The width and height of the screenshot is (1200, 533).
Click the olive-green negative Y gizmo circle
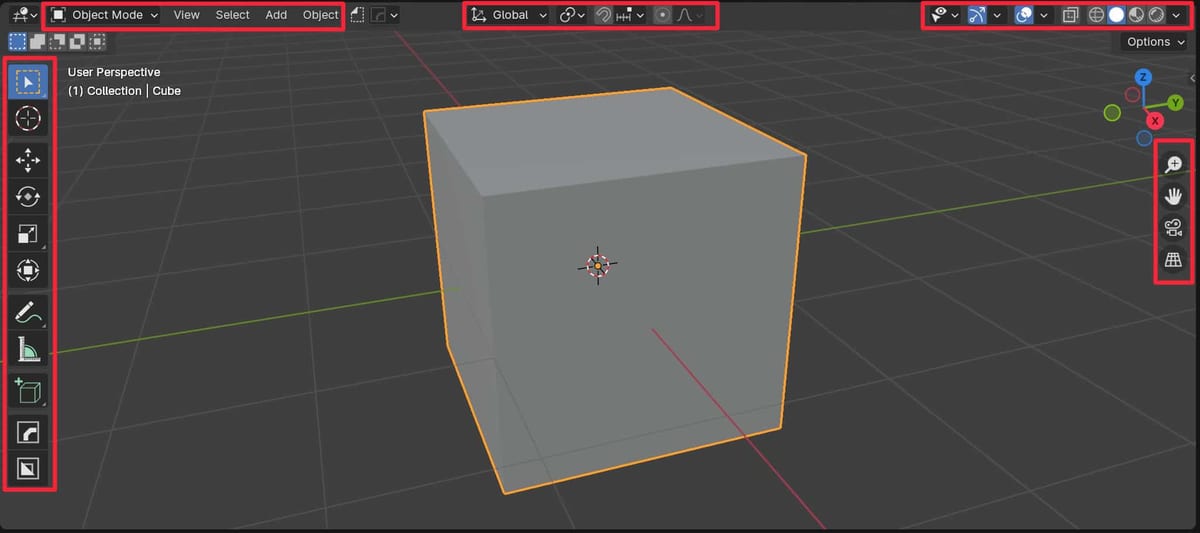(x=1112, y=114)
